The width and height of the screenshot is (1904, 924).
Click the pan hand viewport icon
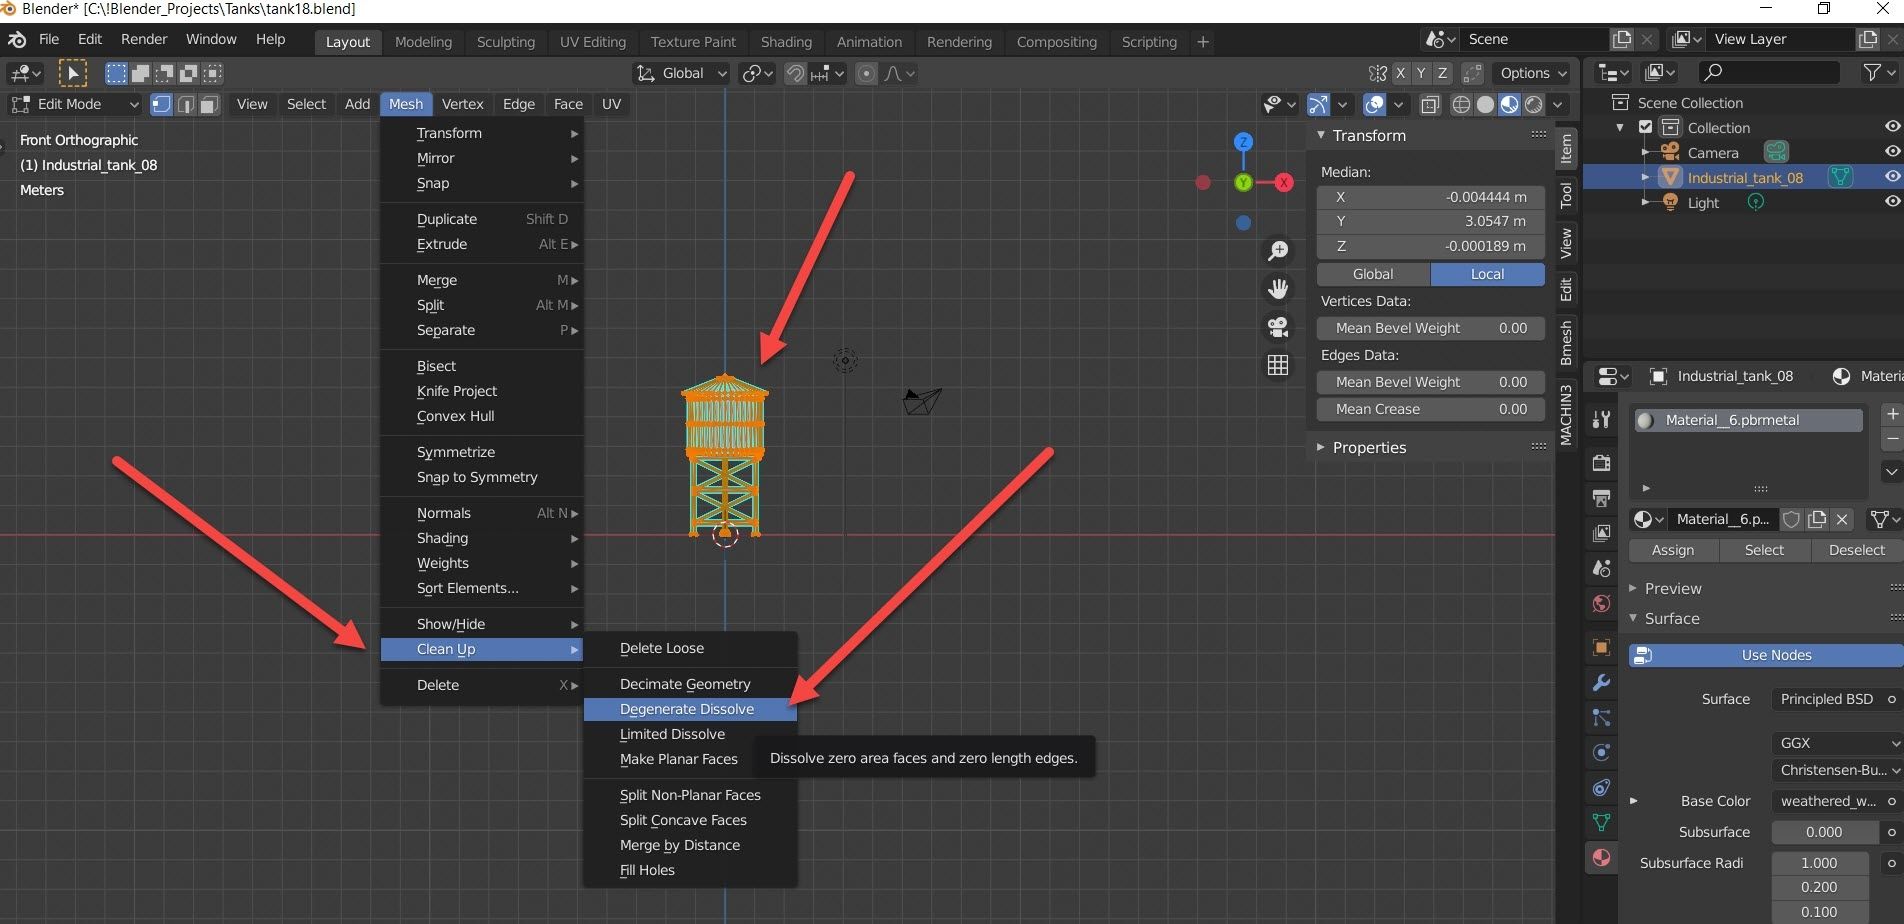1277,289
